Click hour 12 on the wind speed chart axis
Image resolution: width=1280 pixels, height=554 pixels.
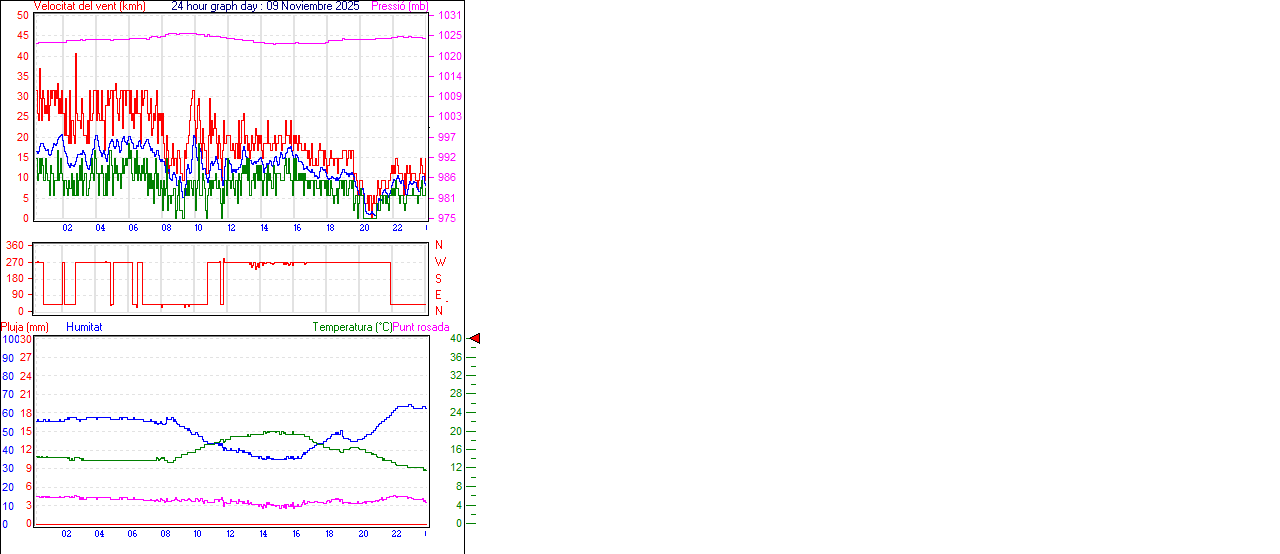pyautogui.click(x=231, y=228)
